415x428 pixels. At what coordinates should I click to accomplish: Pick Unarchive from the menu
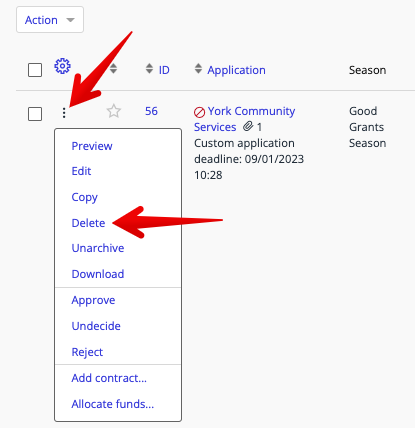(98, 248)
